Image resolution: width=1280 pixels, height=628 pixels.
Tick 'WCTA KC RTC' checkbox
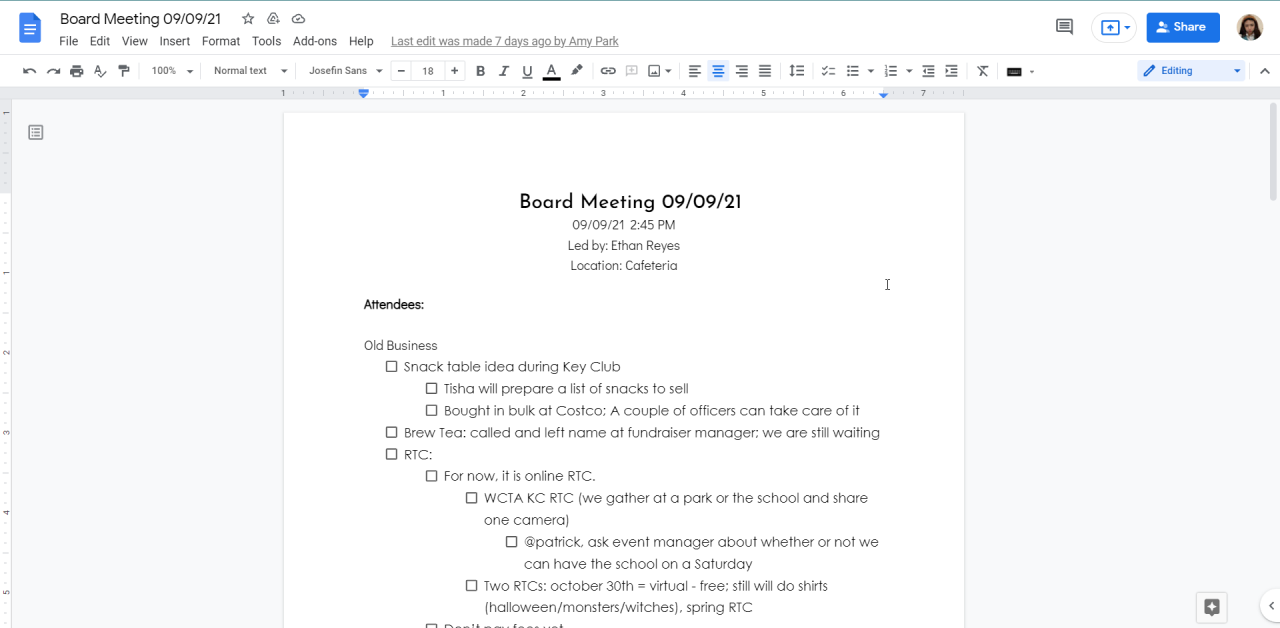(472, 498)
